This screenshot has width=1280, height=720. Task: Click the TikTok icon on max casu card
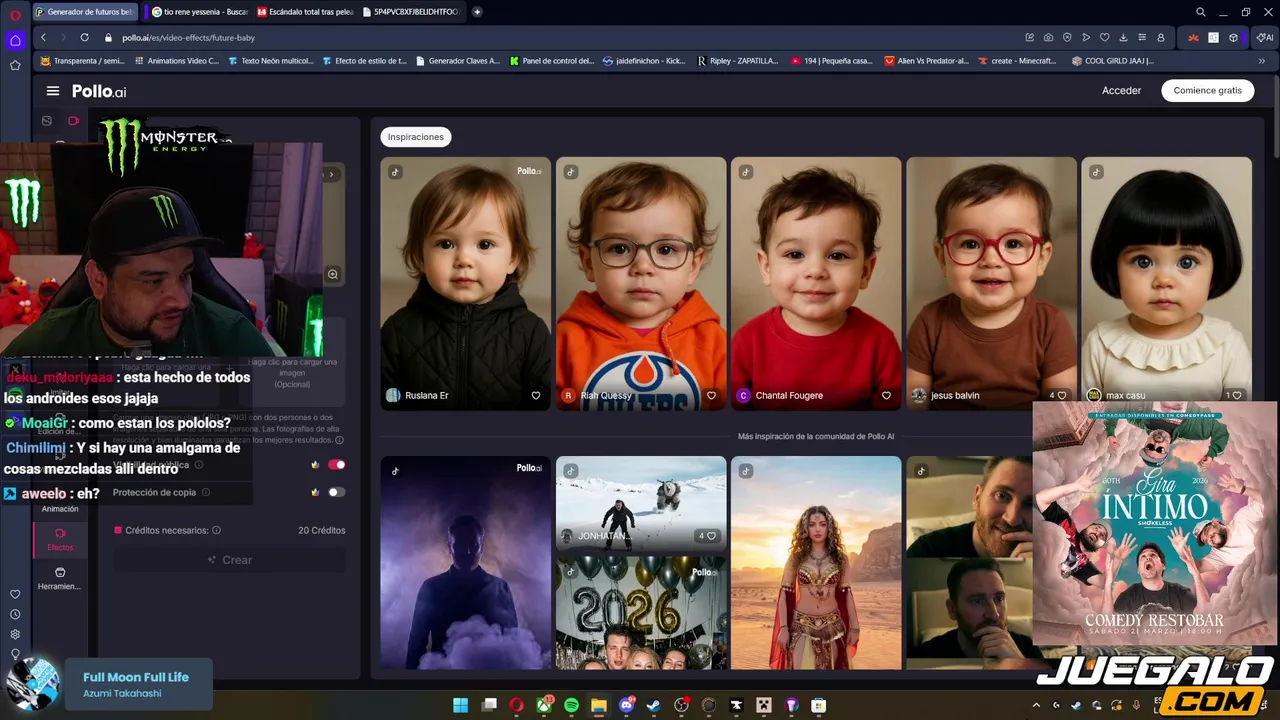1096,172
